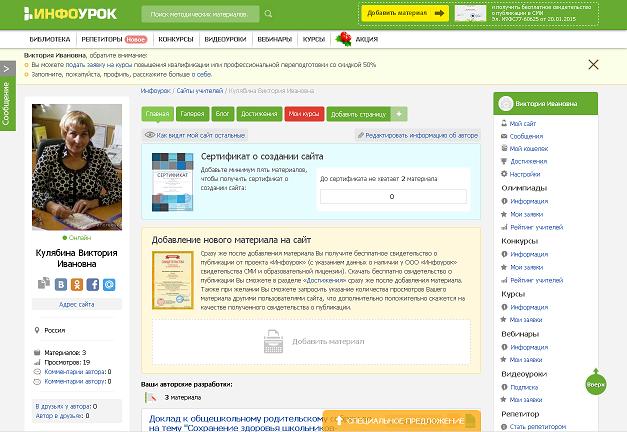This screenshot has width=627, height=432.
Task: Select the Блог tab
Action: point(222,114)
